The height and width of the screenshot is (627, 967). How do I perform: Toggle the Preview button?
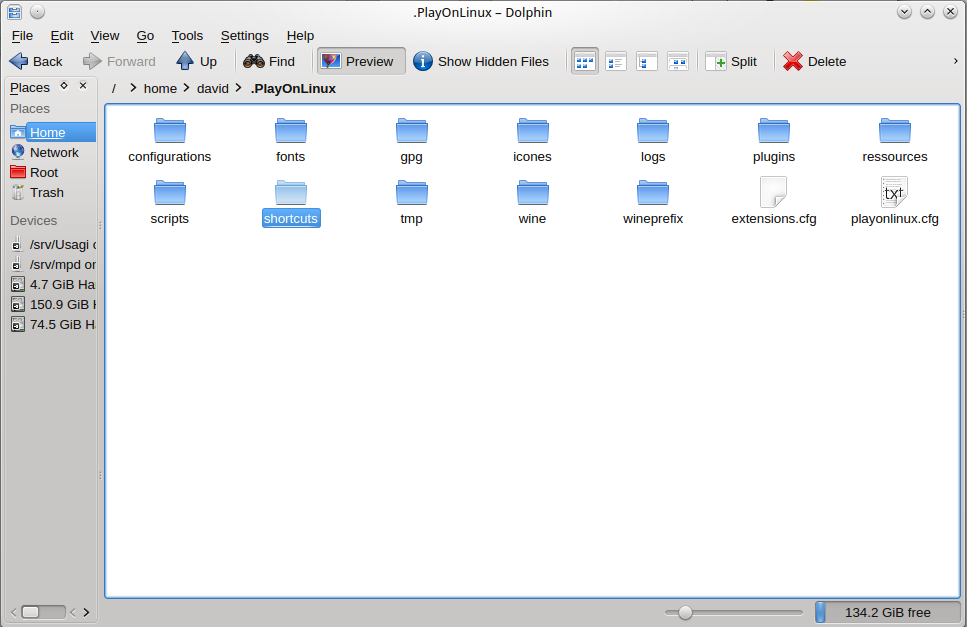[x=361, y=62]
